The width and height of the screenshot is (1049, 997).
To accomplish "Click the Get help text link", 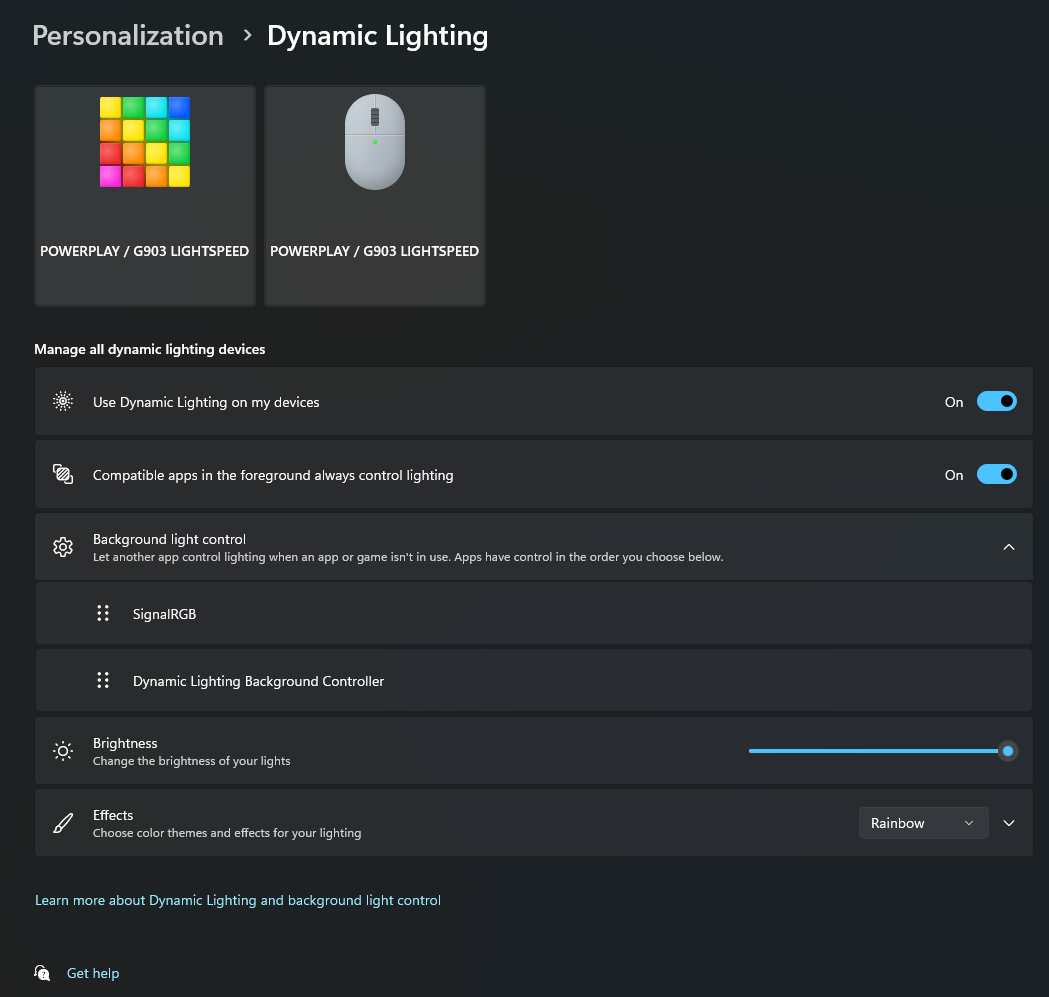I will [x=93, y=973].
